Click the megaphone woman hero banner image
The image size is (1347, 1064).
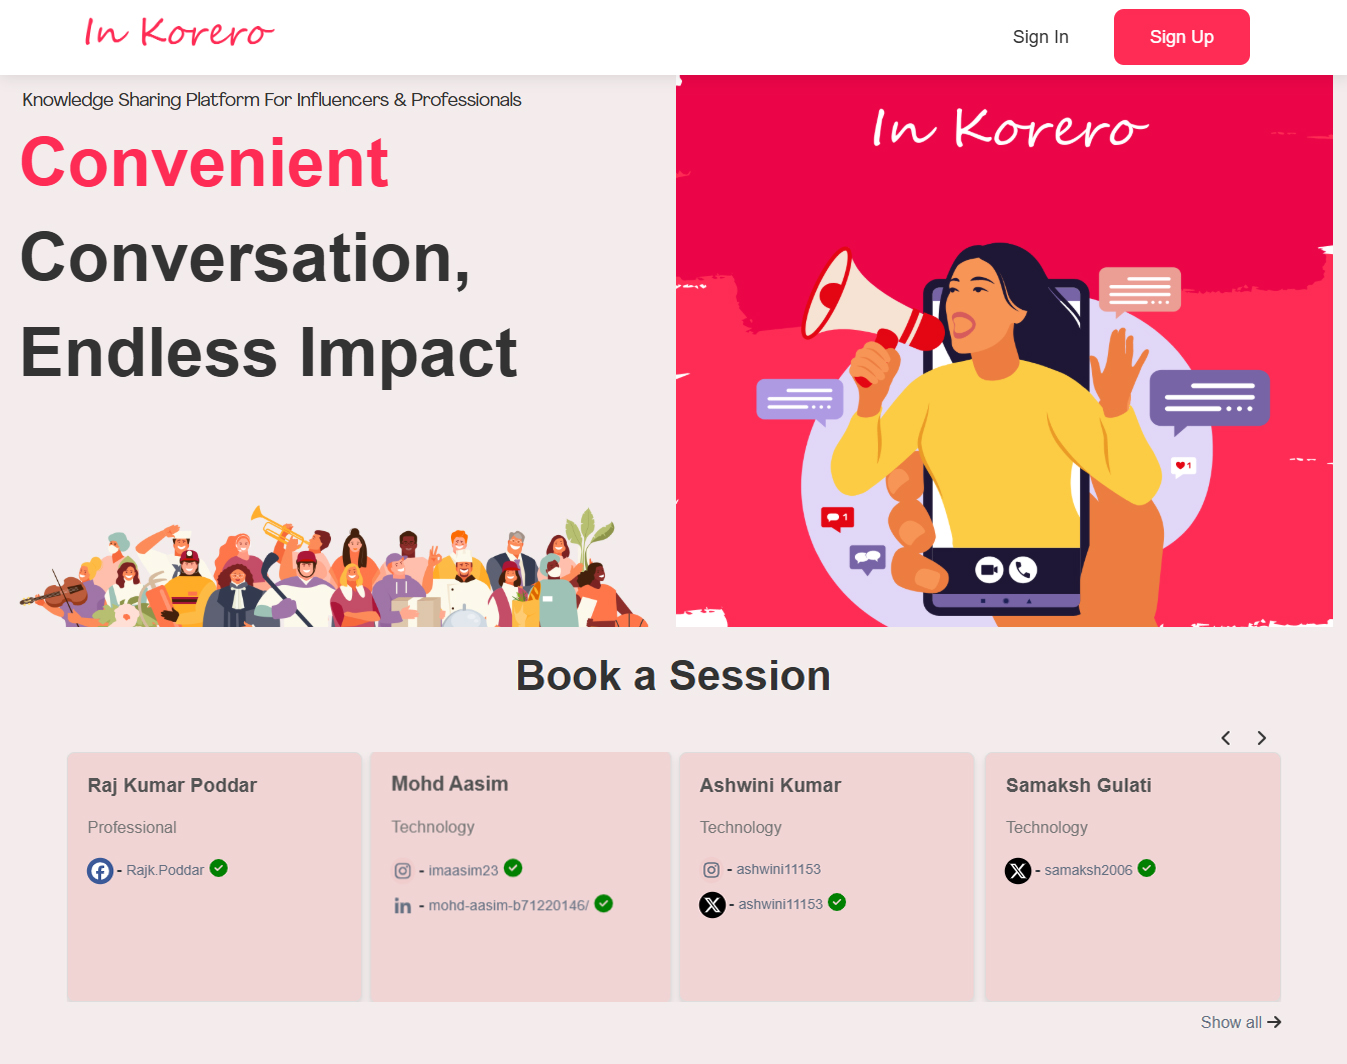1004,351
